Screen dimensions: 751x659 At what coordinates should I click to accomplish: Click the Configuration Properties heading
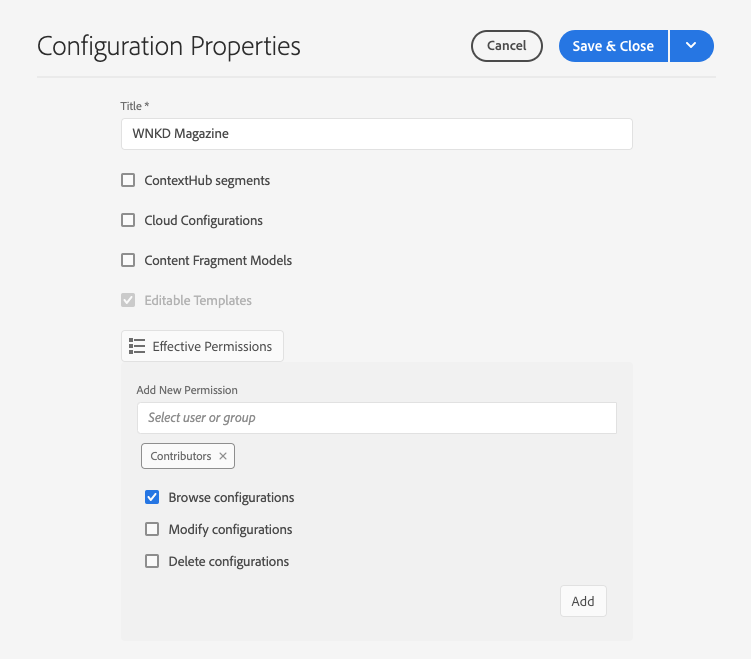169,46
